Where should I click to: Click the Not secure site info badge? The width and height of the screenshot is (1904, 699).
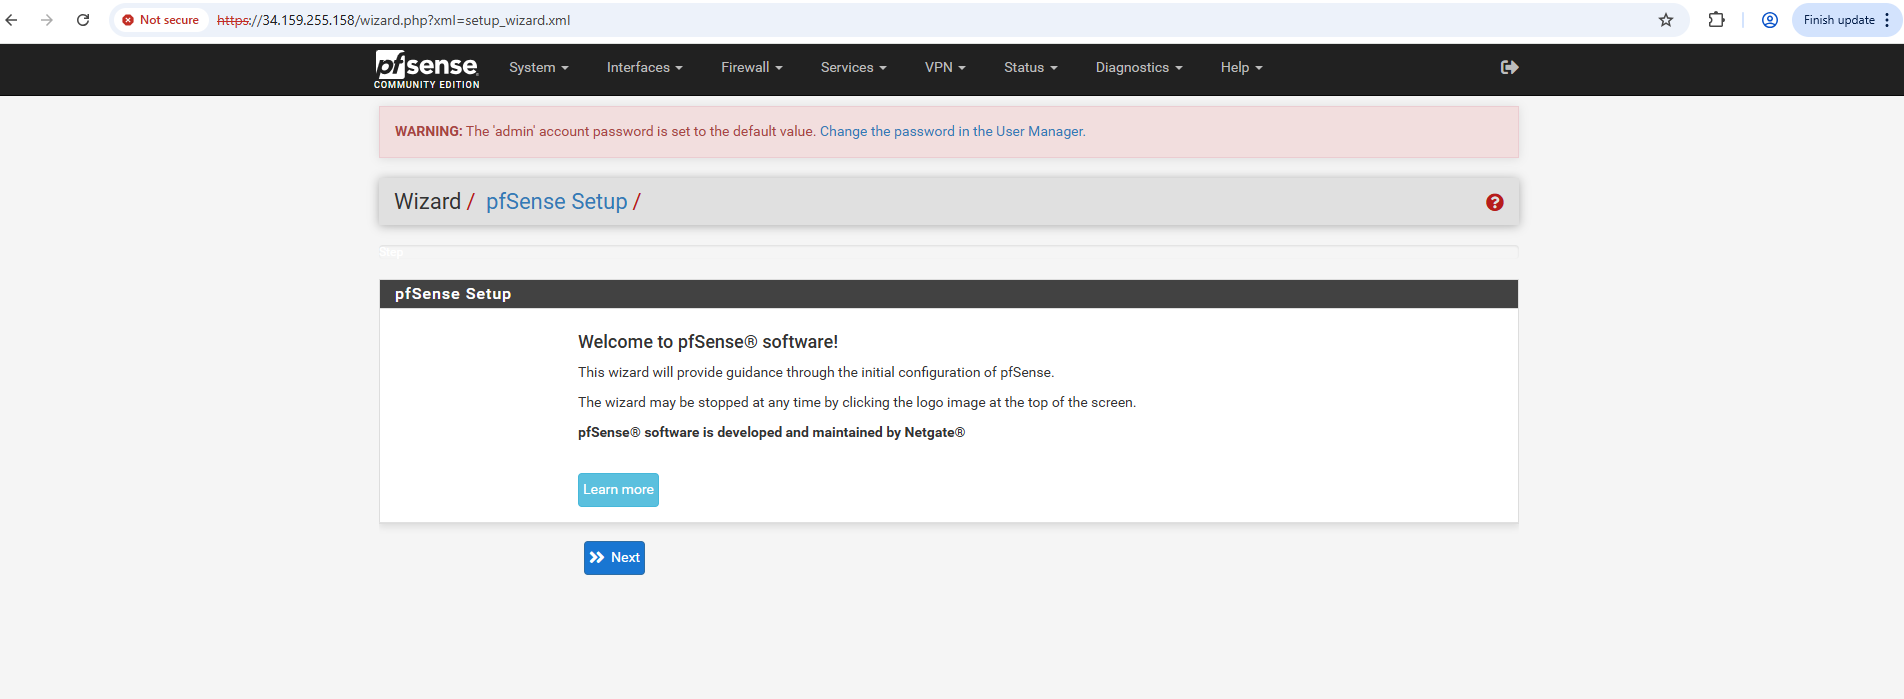point(161,20)
